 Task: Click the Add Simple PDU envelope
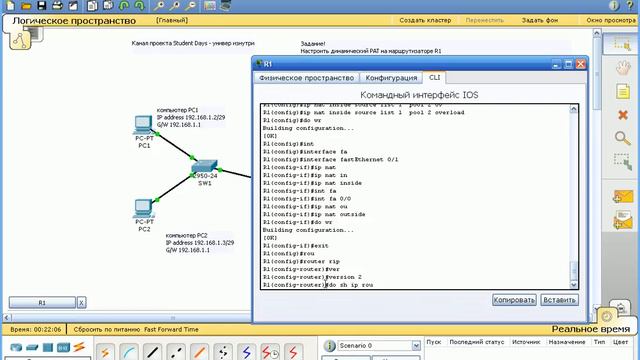pyautogui.click(x=623, y=197)
